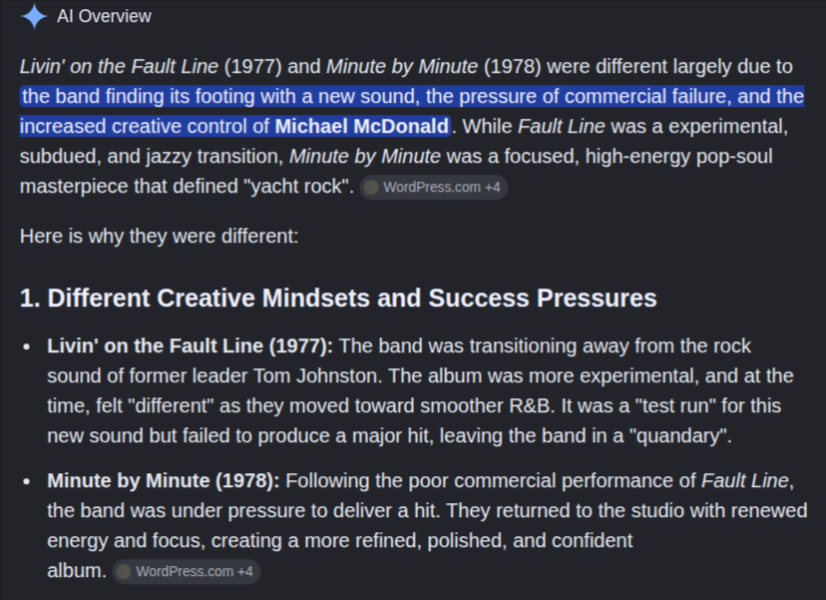This screenshot has height=600, width=826.
Task: Select the heading "Different Creative Mindsets and Success Pressures"
Action: pyautogui.click(x=352, y=298)
